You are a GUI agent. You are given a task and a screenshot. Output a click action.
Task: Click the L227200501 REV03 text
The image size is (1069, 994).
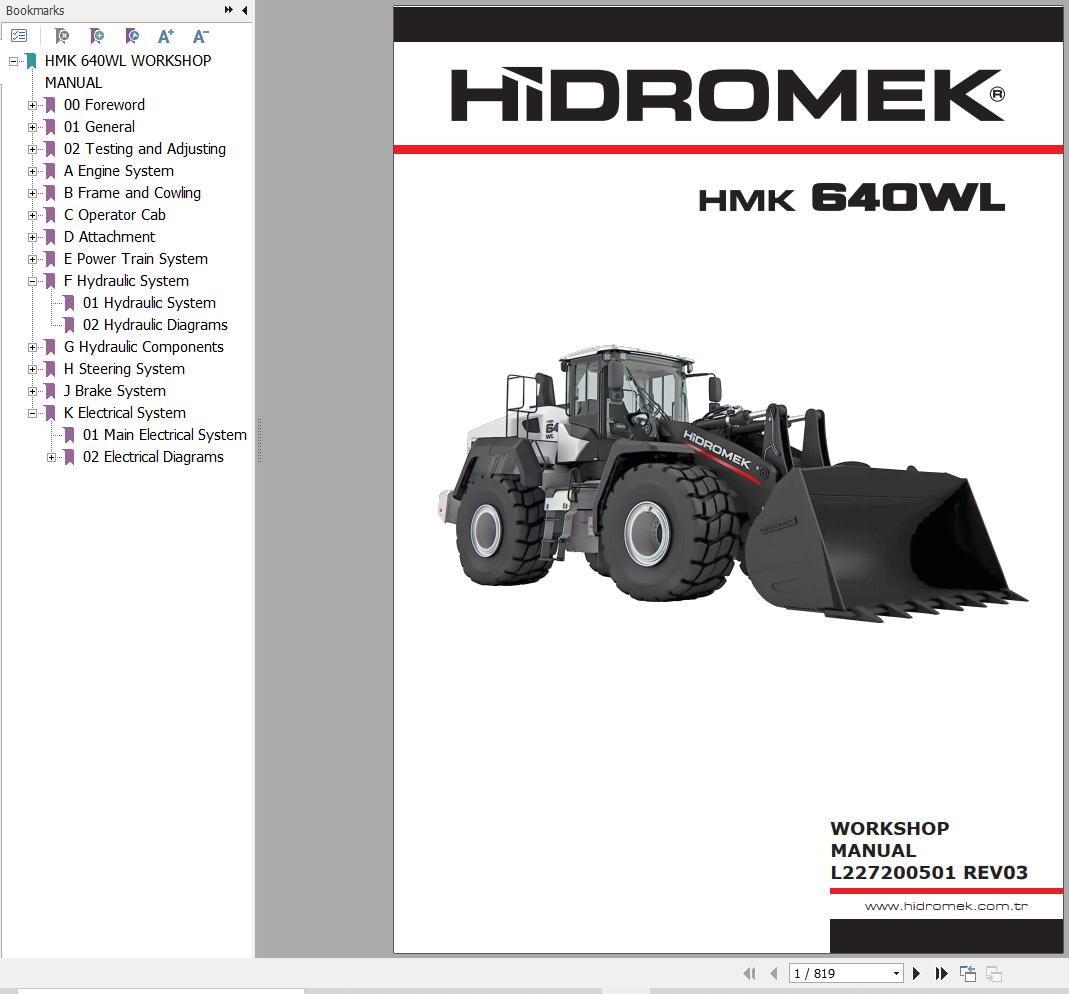point(929,873)
